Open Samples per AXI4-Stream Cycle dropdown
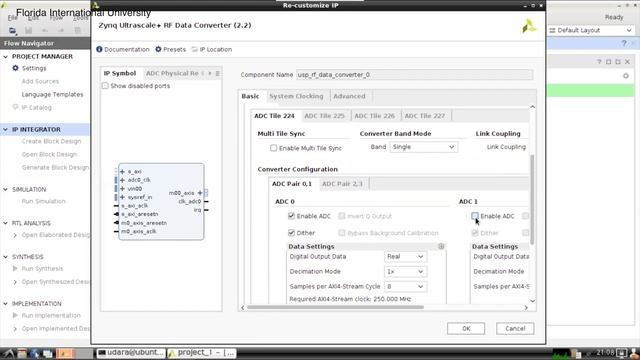Image resolution: width=640 pixels, height=360 pixels. (x=405, y=287)
